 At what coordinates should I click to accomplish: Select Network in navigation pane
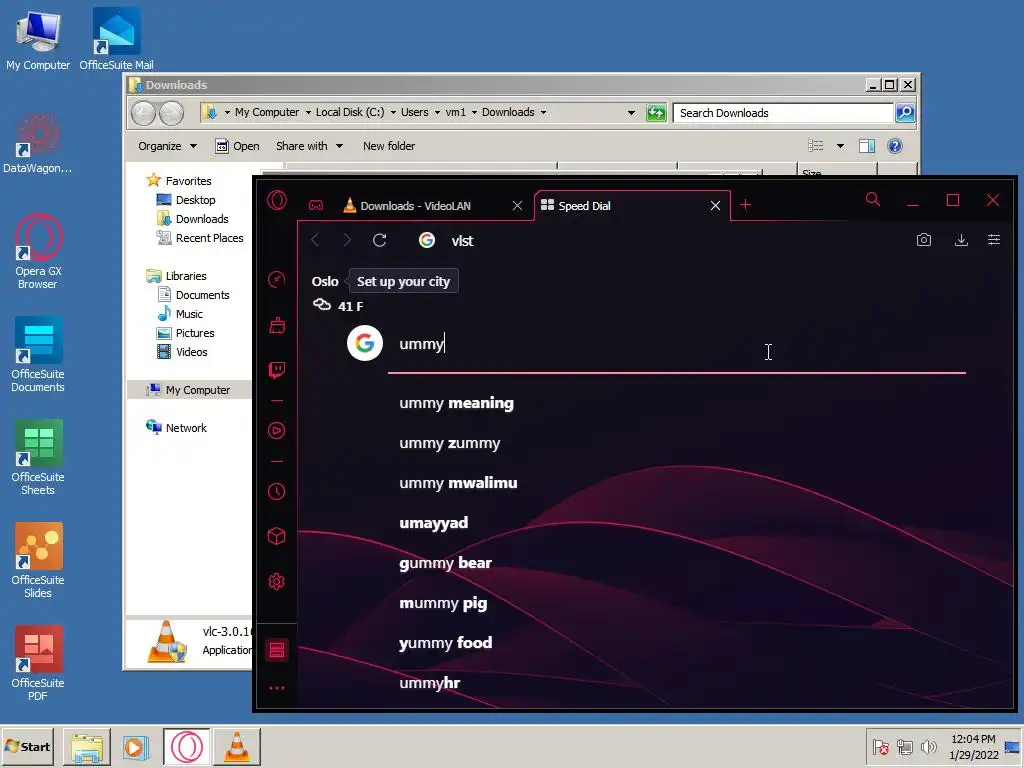pyautogui.click(x=186, y=428)
